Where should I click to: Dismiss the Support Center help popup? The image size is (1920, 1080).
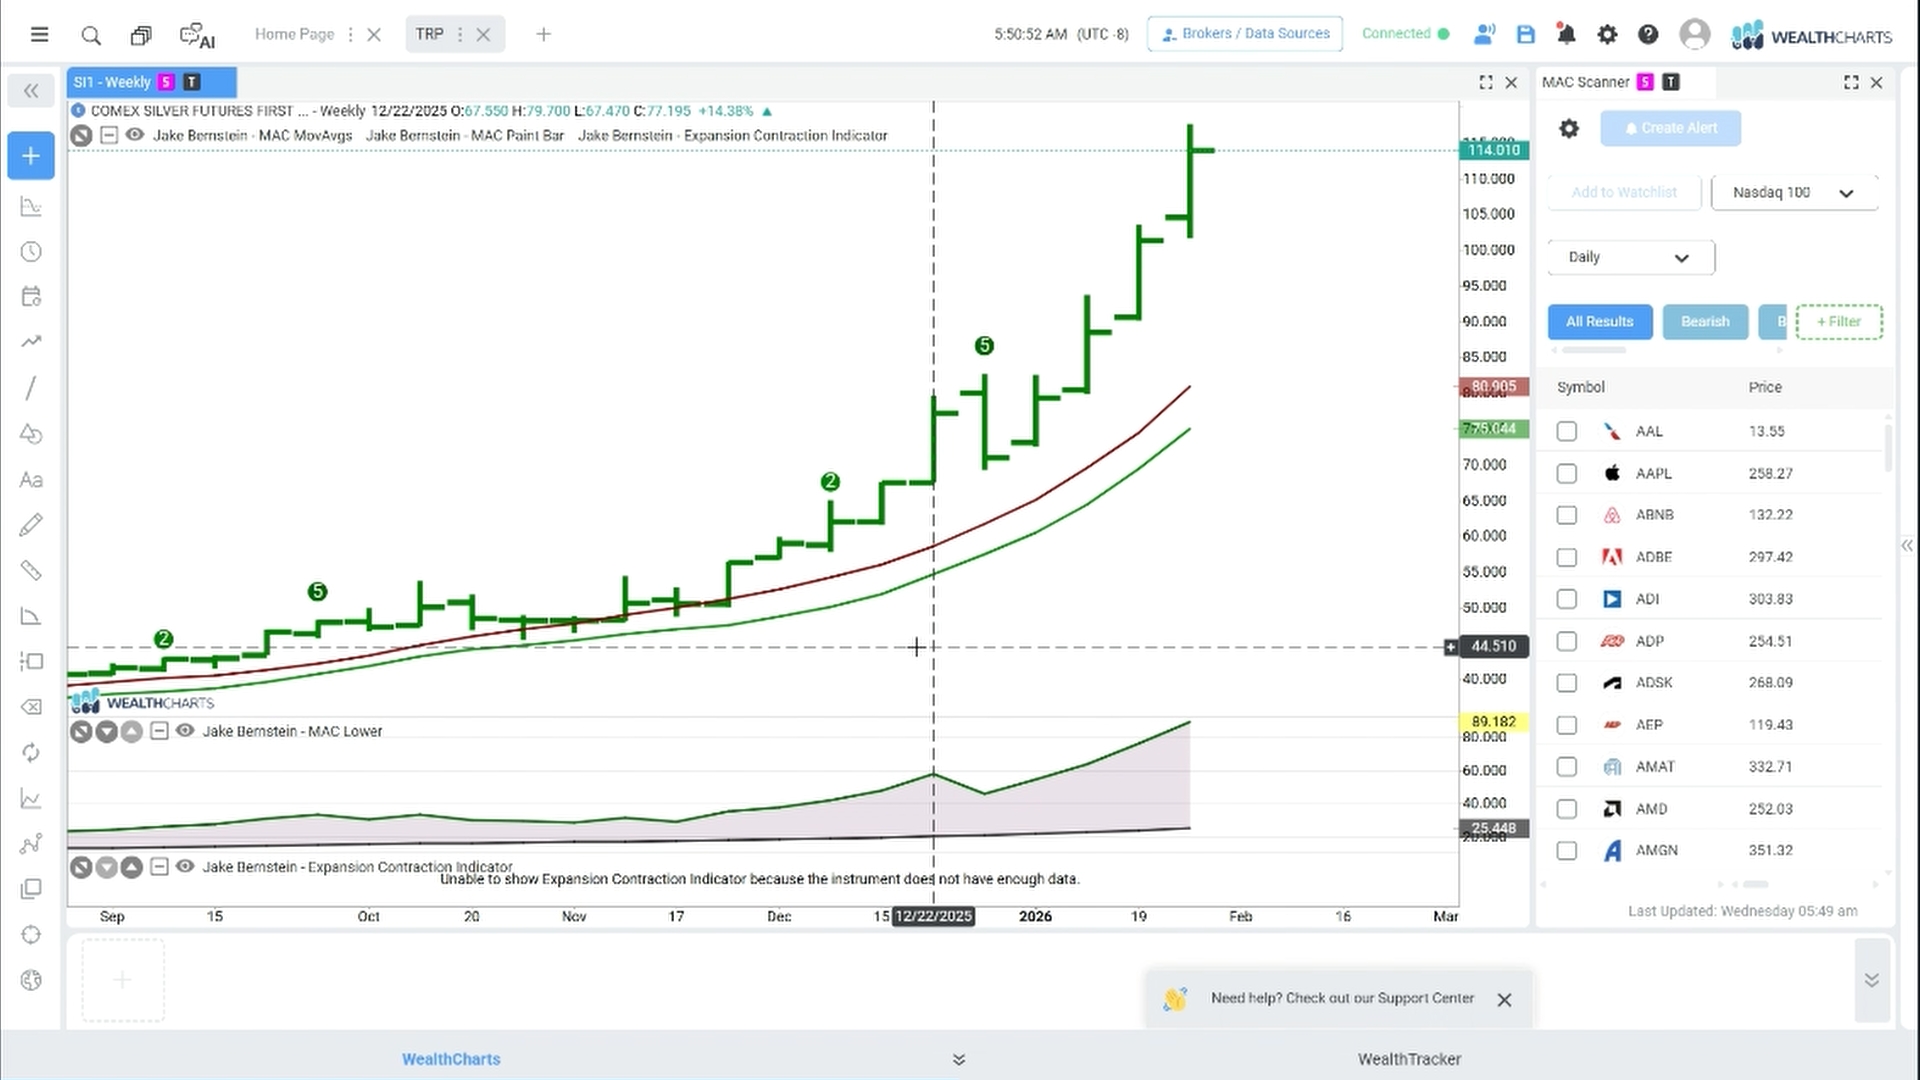coord(1504,1000)
